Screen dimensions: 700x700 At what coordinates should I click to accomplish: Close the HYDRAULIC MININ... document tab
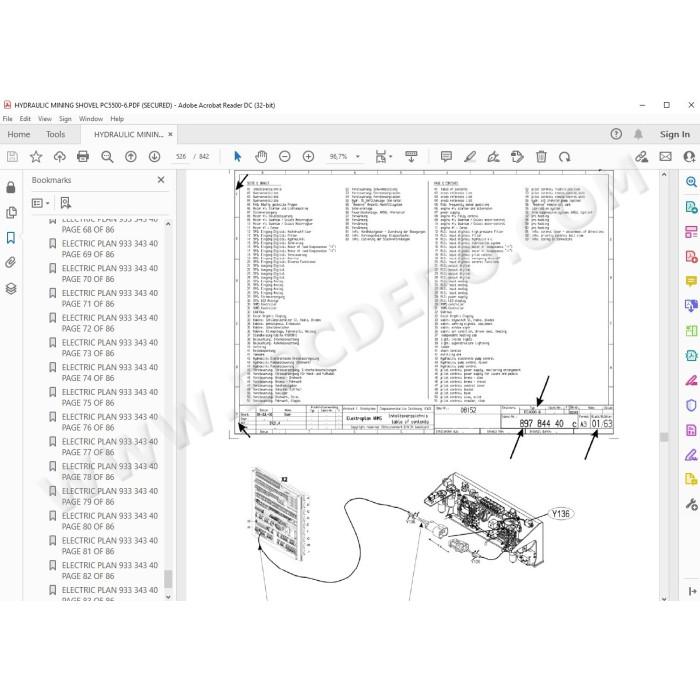pyautogui.click(x=171, y=134)
